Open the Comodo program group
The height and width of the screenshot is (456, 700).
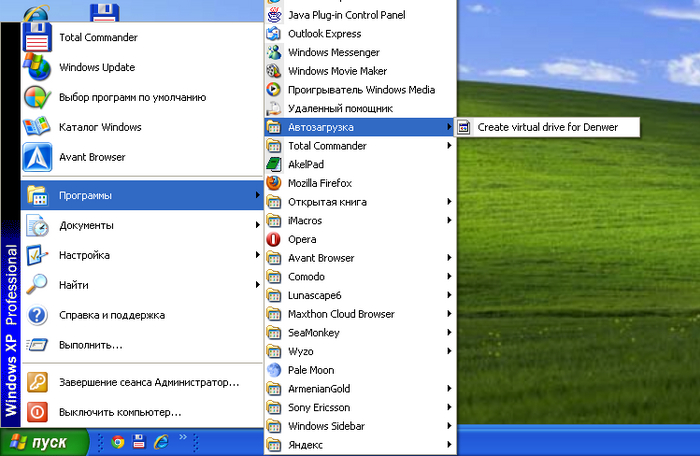click(x=306, y=277)
